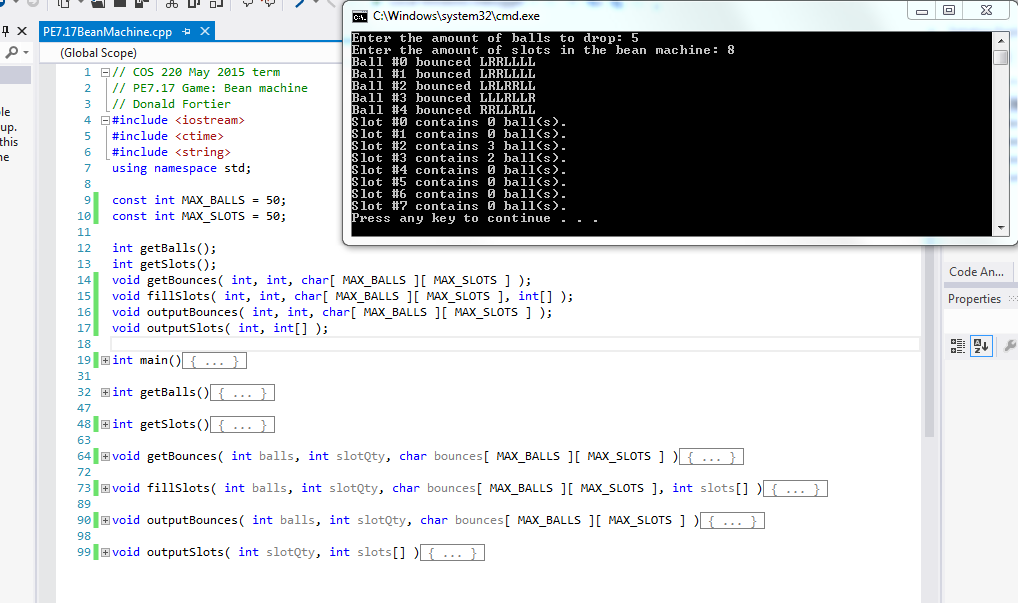
Task: Click console line 'Ball #0 bounced LRRLLLL'
Action: pyautogui.click(x=443, y=62)
